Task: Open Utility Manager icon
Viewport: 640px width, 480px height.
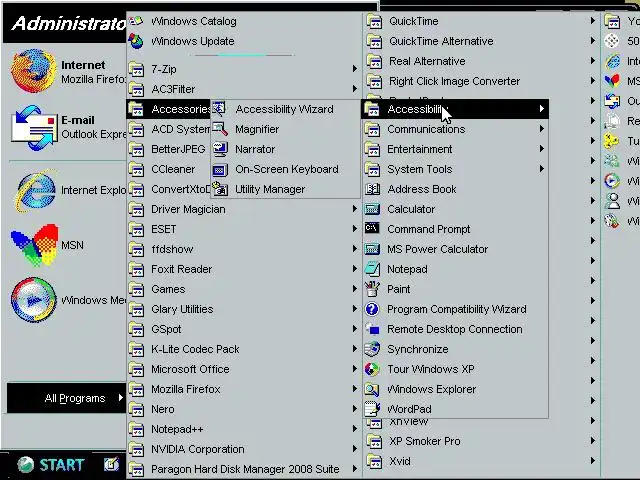Action: point(220,189)
